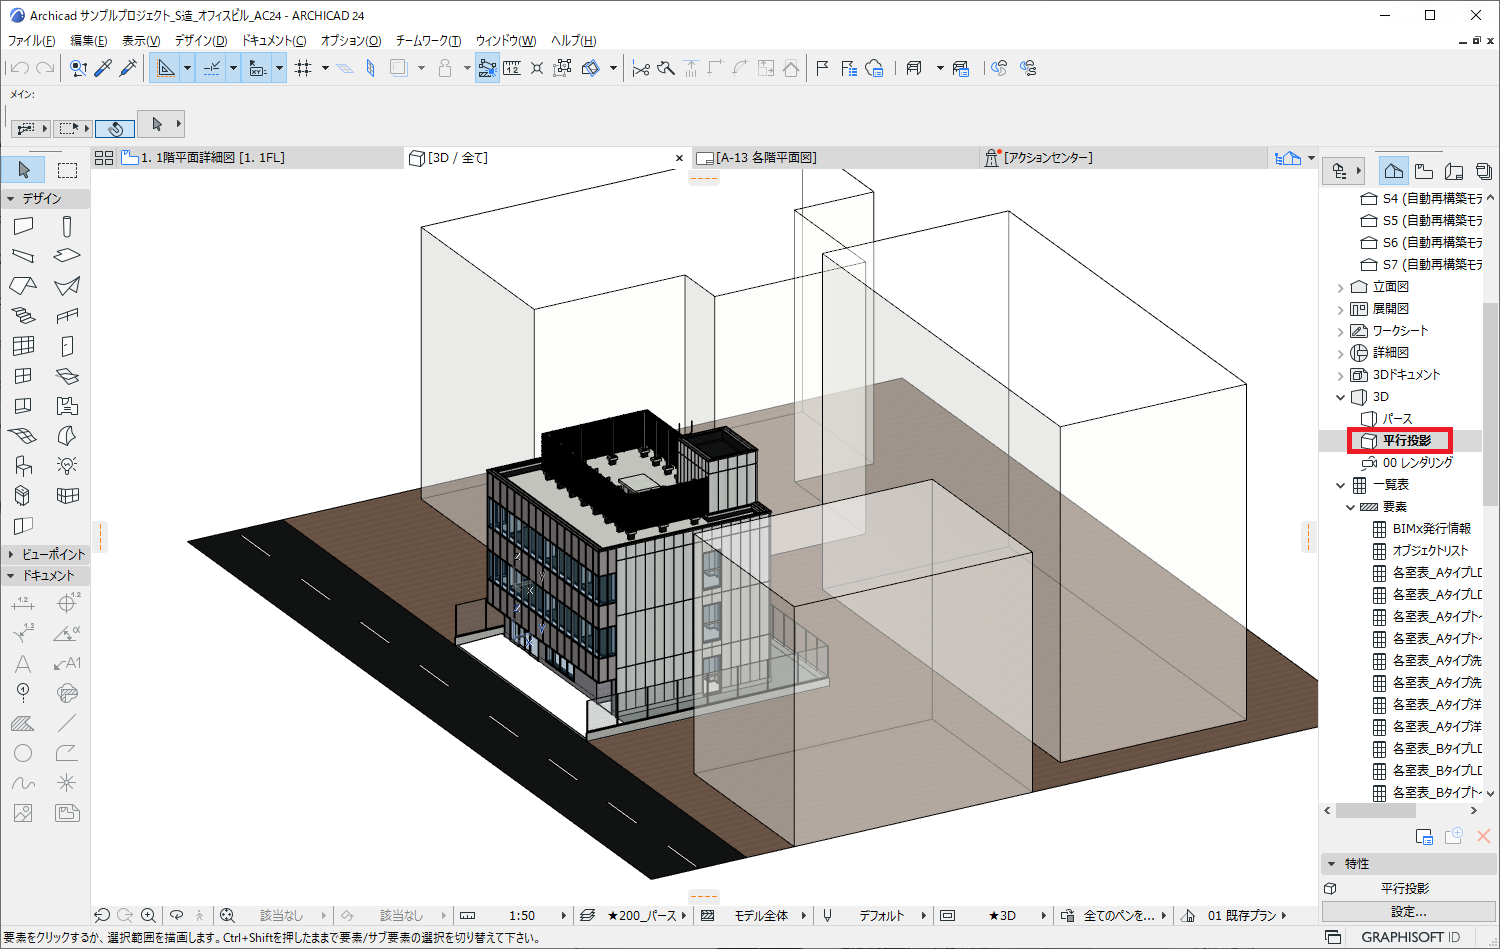Select the Door tool

pyautogui.click(x=66, y=346)
